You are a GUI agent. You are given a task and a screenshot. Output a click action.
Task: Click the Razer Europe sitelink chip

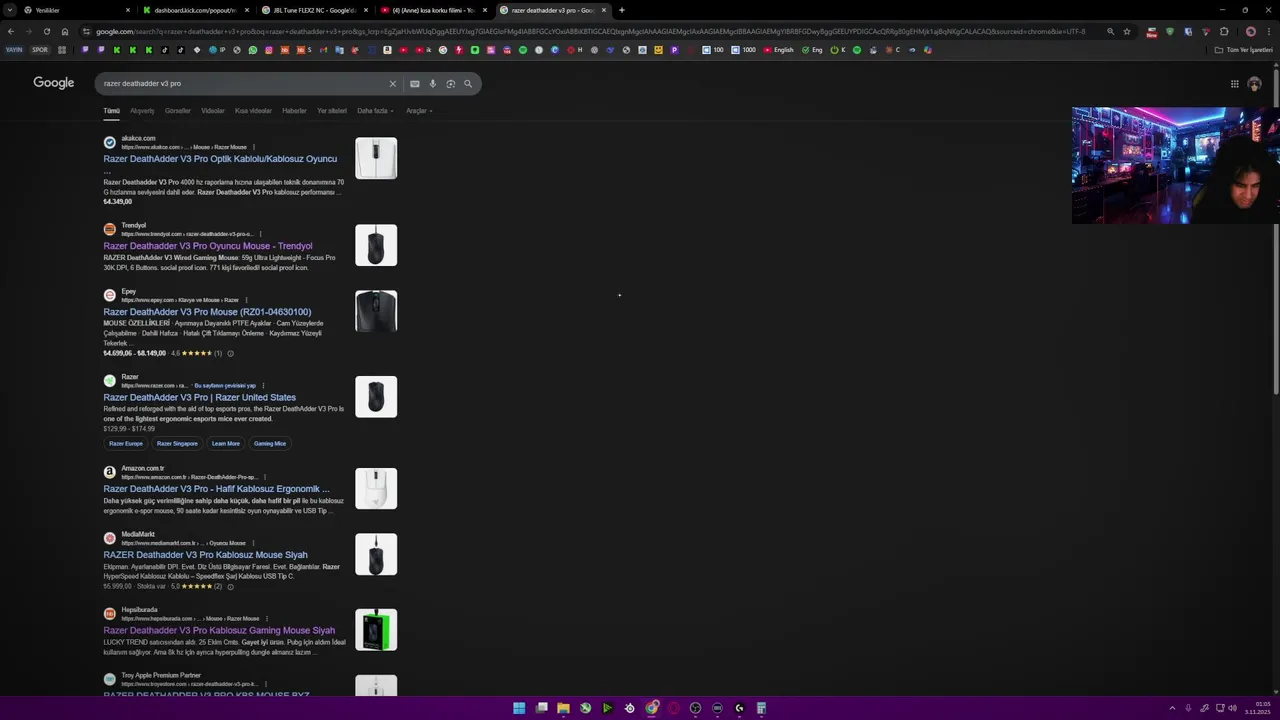pos(126,443)
